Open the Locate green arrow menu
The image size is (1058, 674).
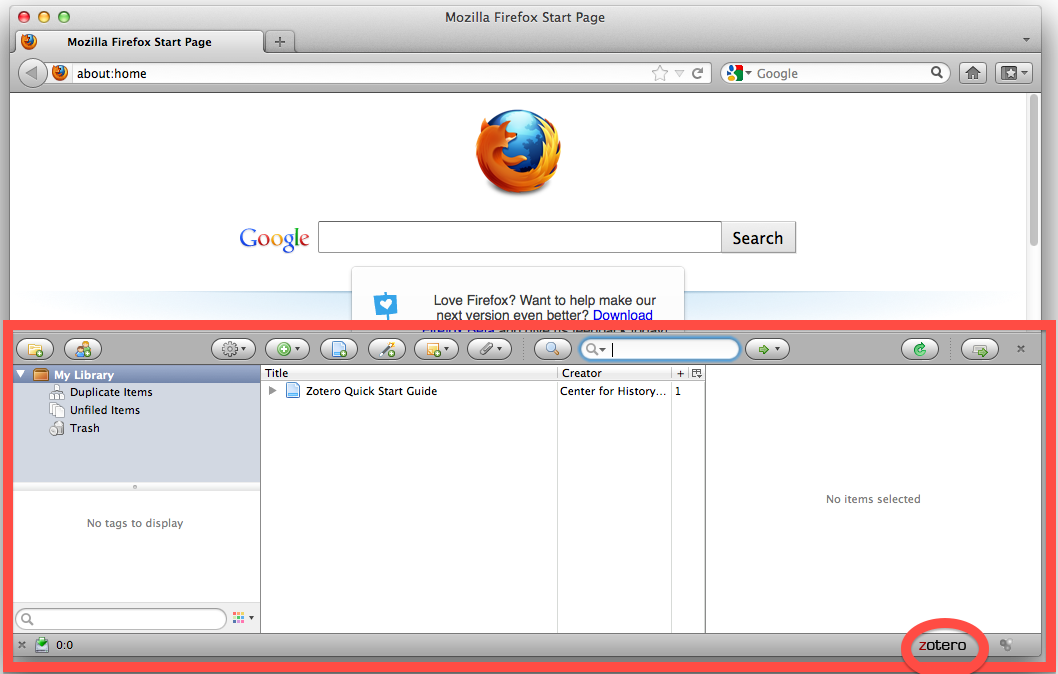[x=767, y=349]
